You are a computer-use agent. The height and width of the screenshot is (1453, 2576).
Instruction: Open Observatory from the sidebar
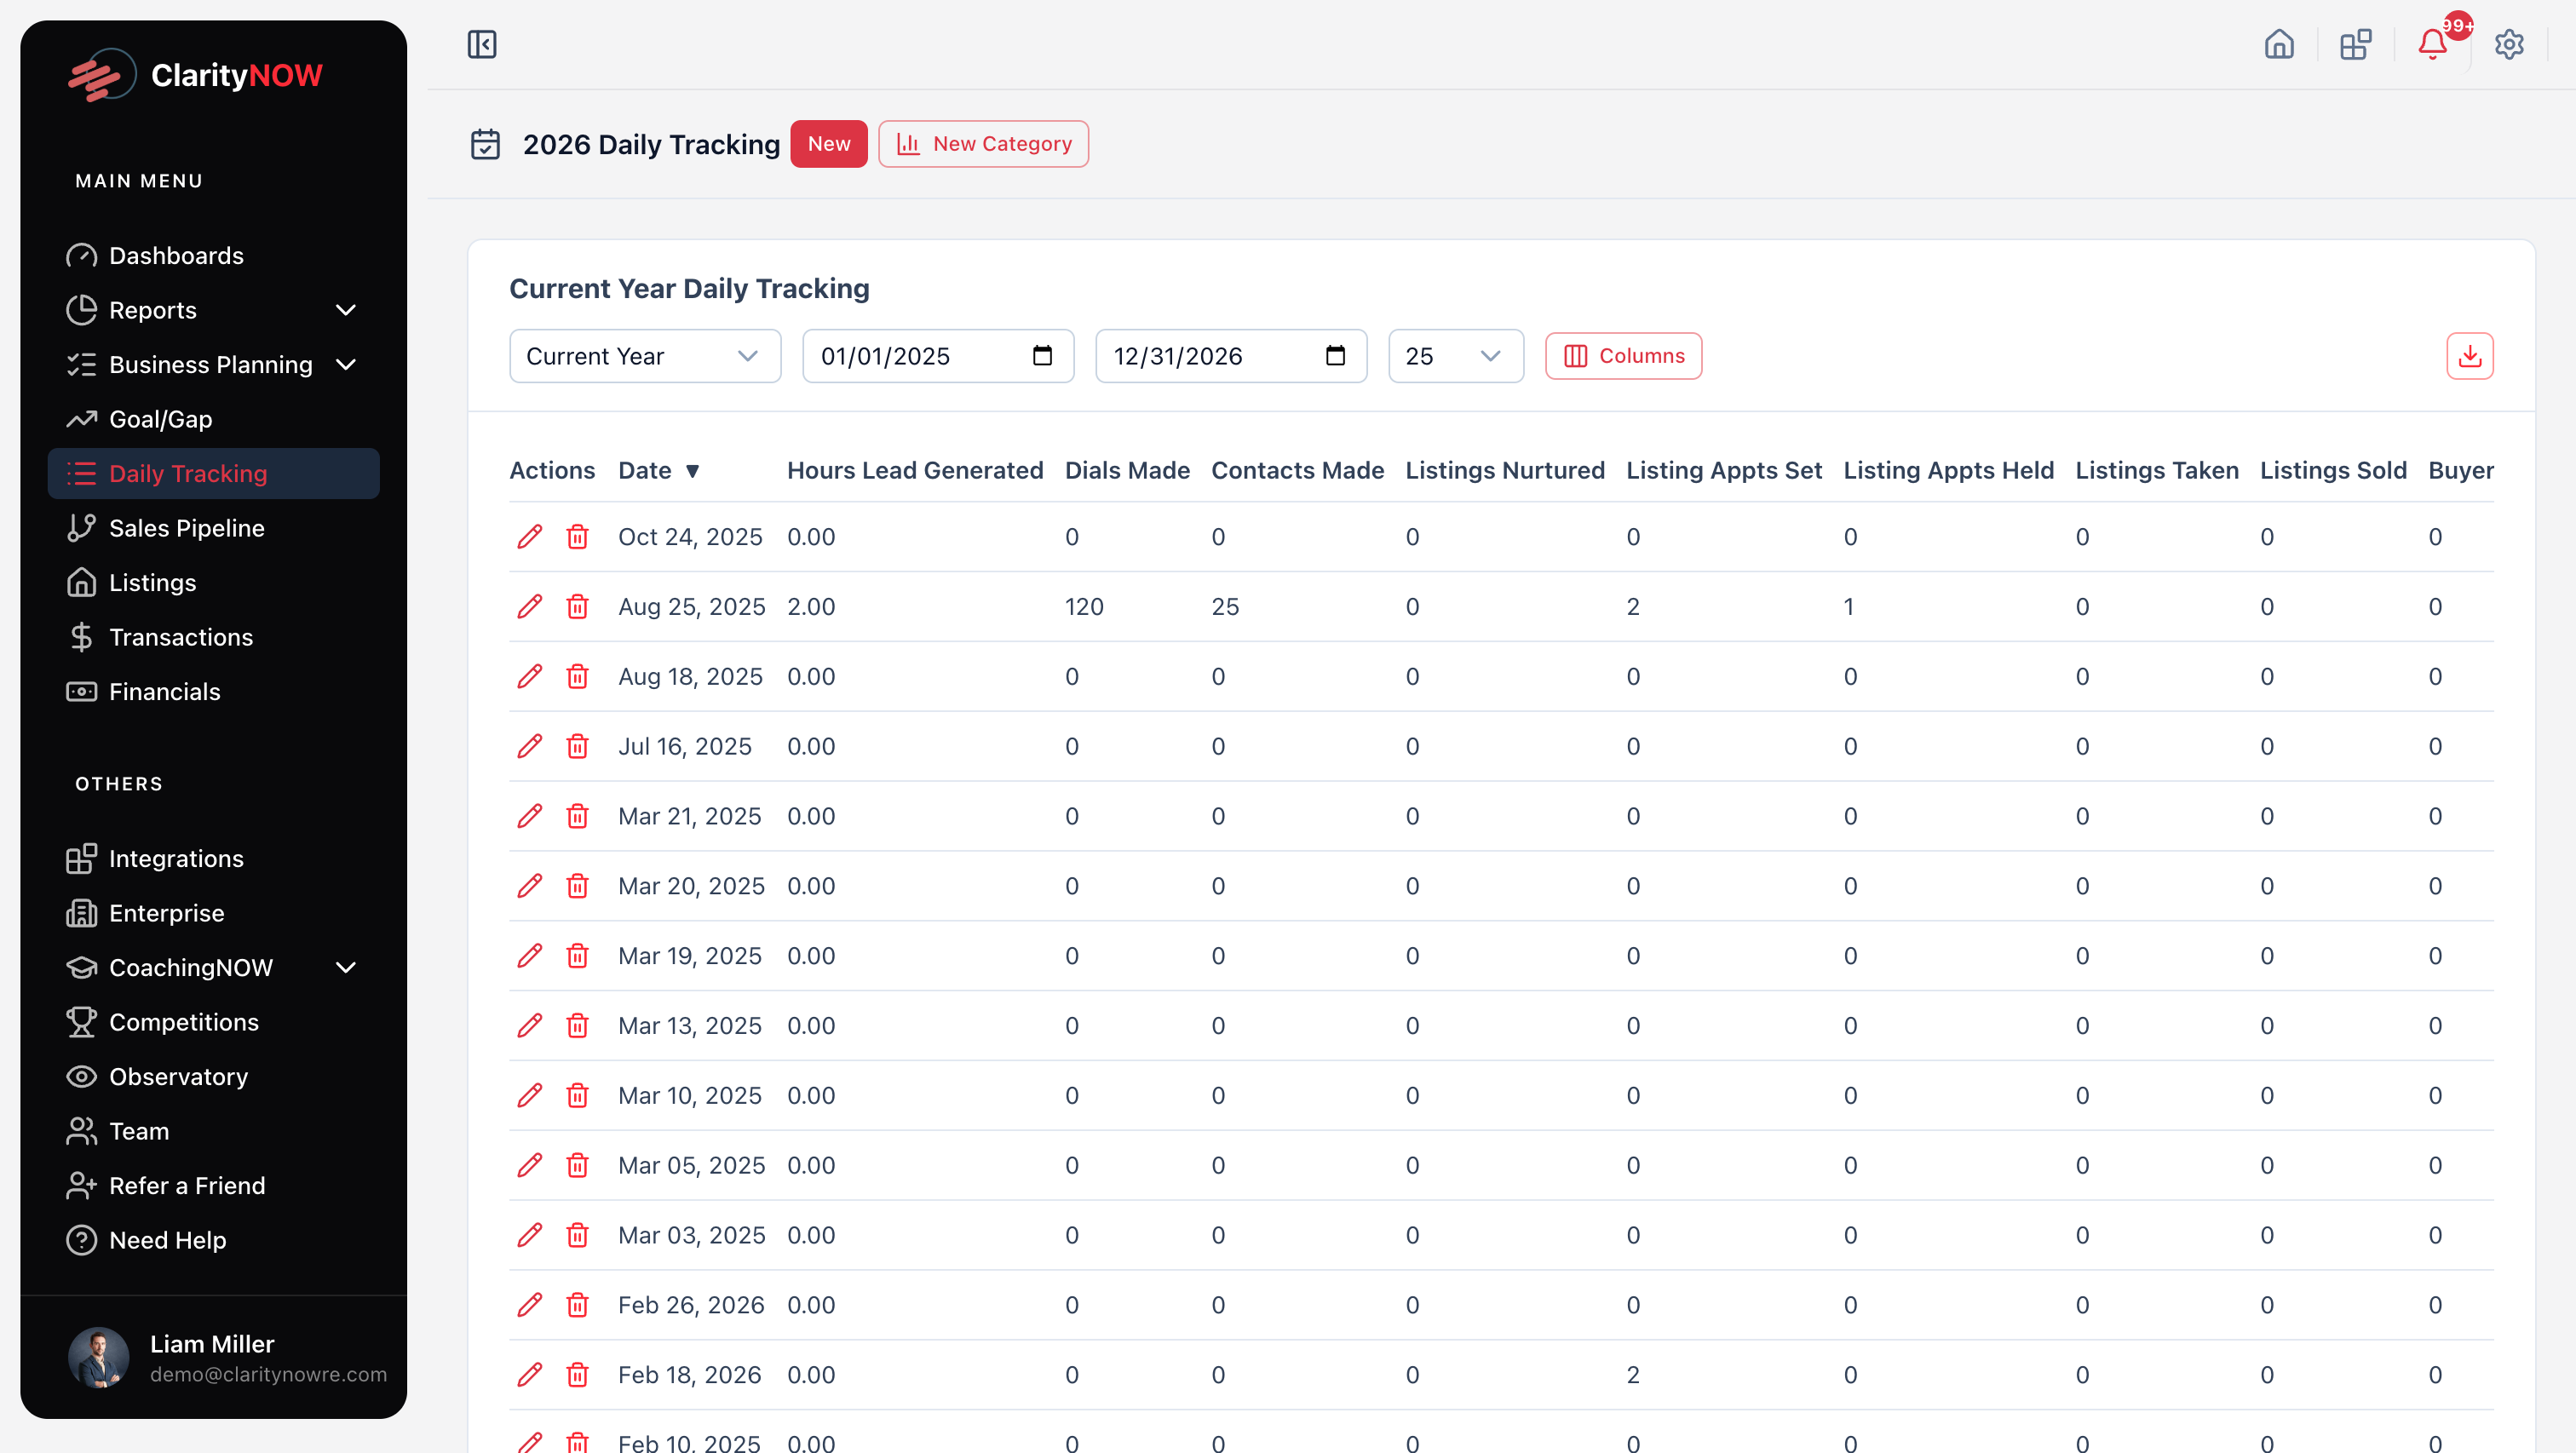(178, 1077)
